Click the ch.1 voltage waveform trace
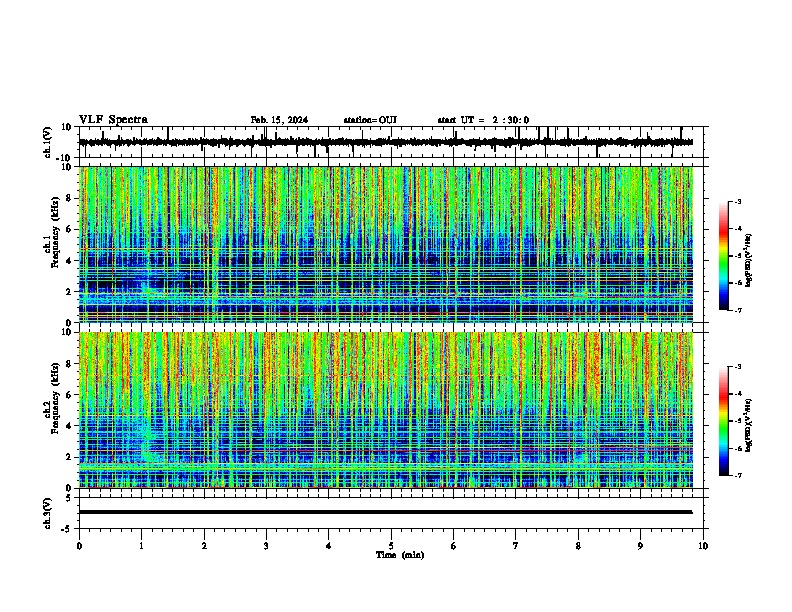Viewport: 792px width, 612px height. click(x=386, y=142)
